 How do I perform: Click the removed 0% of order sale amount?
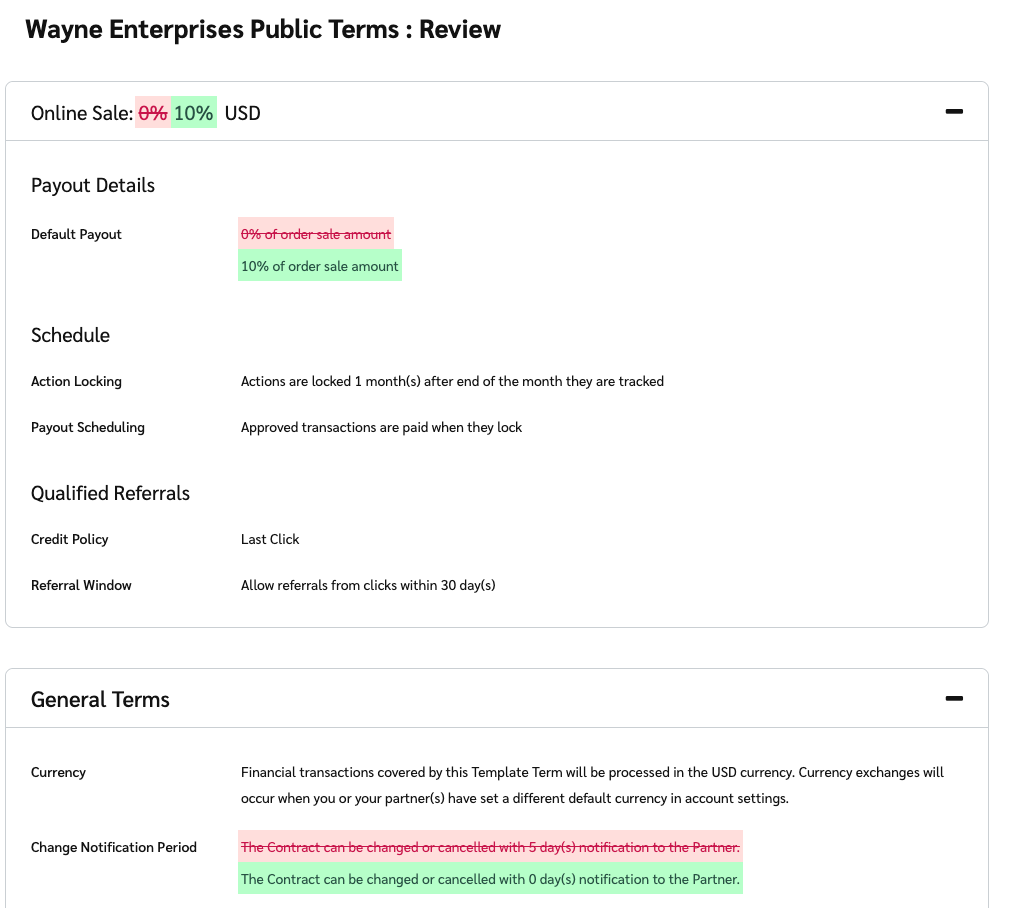click(x=315, y=234)
